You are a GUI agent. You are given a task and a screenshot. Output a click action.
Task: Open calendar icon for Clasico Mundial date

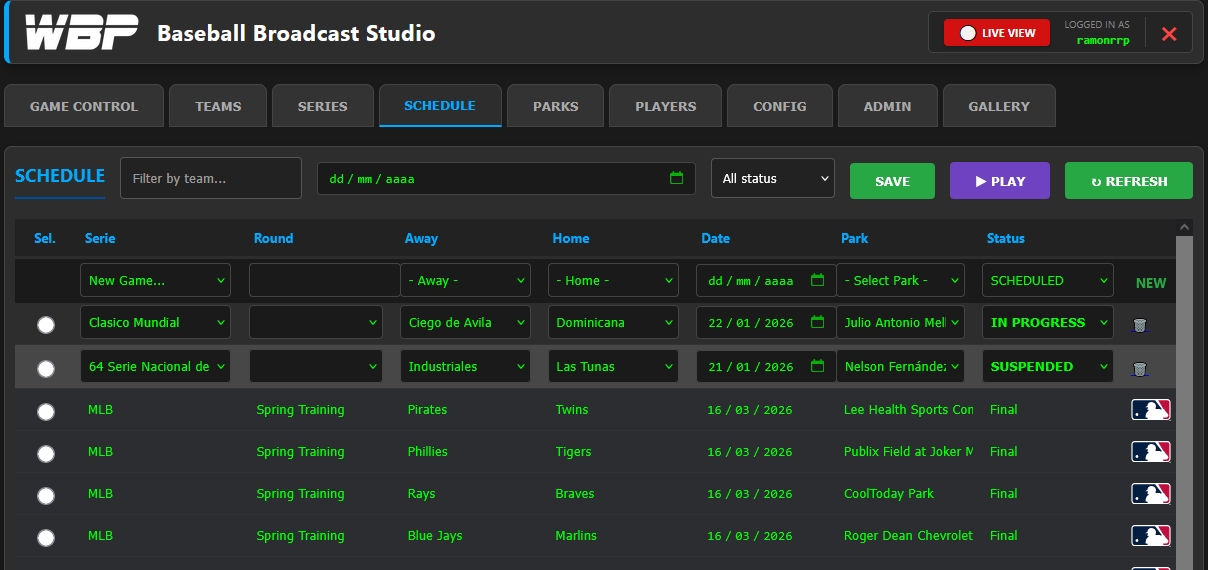click(x=817, y=323)
